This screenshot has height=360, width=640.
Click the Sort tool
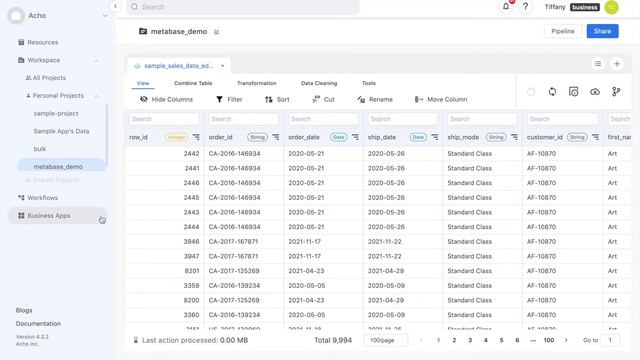pyautogui.click(x=277, y=100)
